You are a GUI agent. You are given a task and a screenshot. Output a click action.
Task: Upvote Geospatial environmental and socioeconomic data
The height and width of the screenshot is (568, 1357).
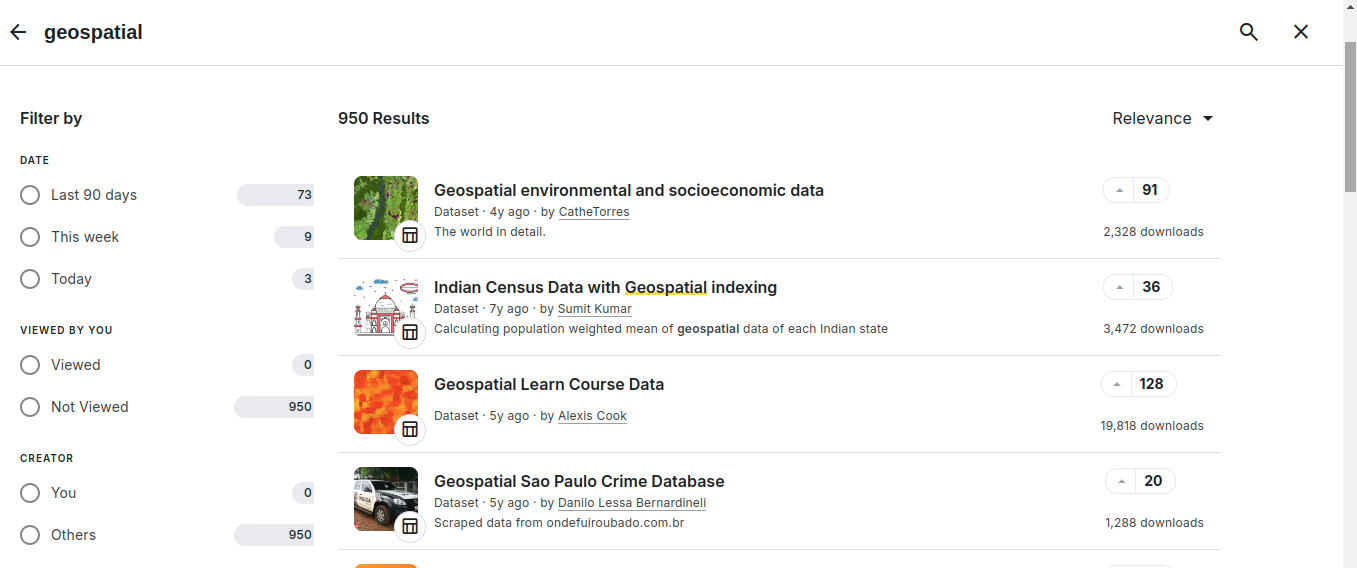(1120, 190)
